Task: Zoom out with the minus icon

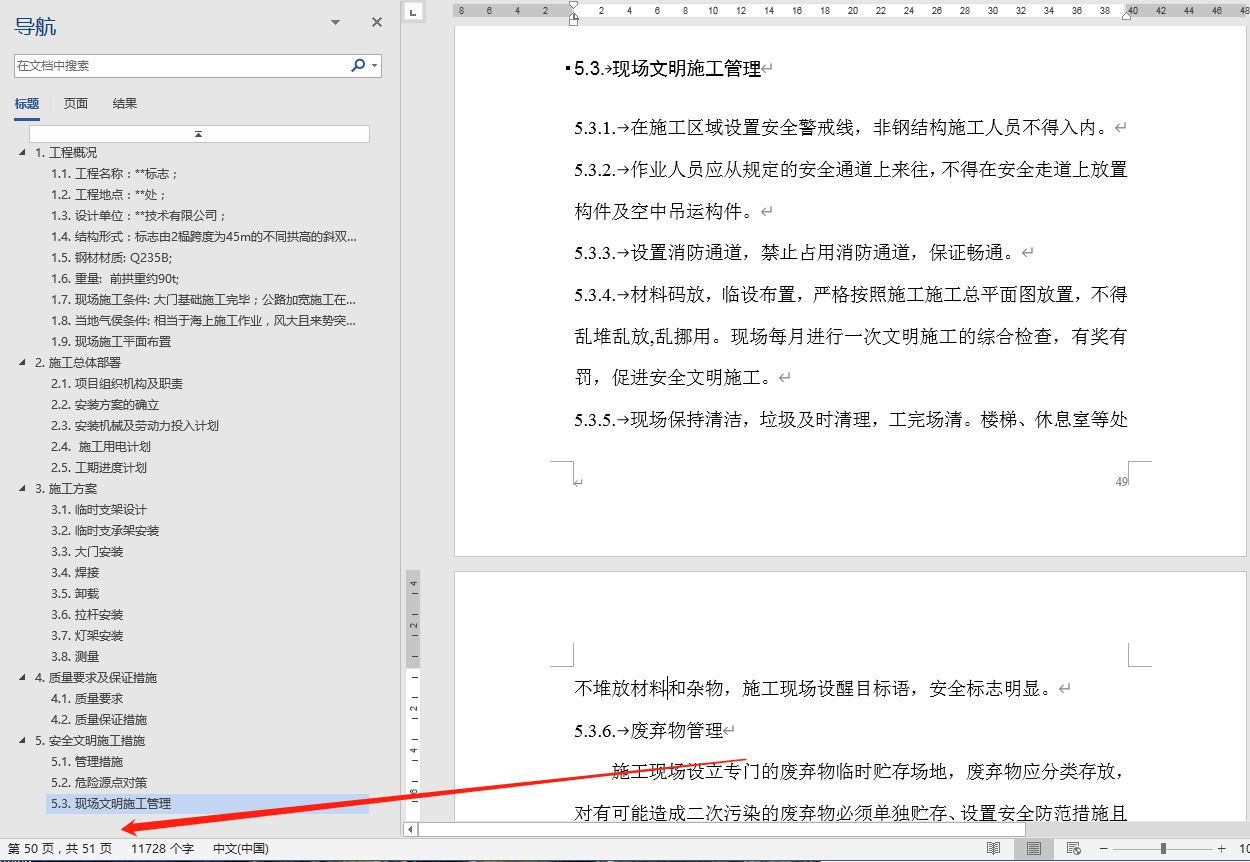Action: tap(1103, 848)
